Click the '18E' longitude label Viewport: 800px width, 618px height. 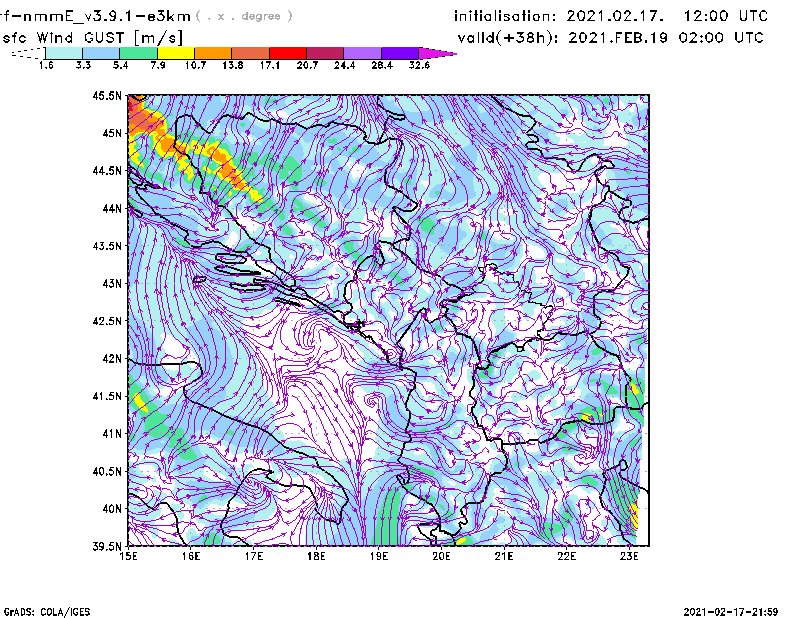tap(316, 556)
